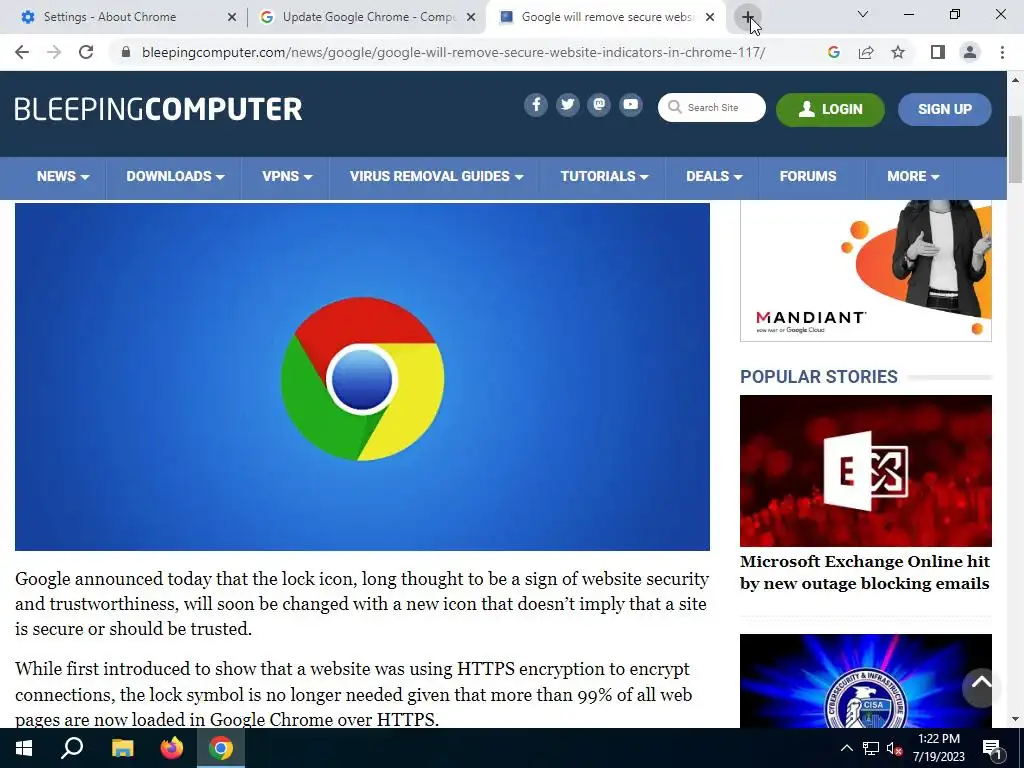Open the FORUMS page
Viewport: 1024px width, 768px height.
tap(808, 176)
